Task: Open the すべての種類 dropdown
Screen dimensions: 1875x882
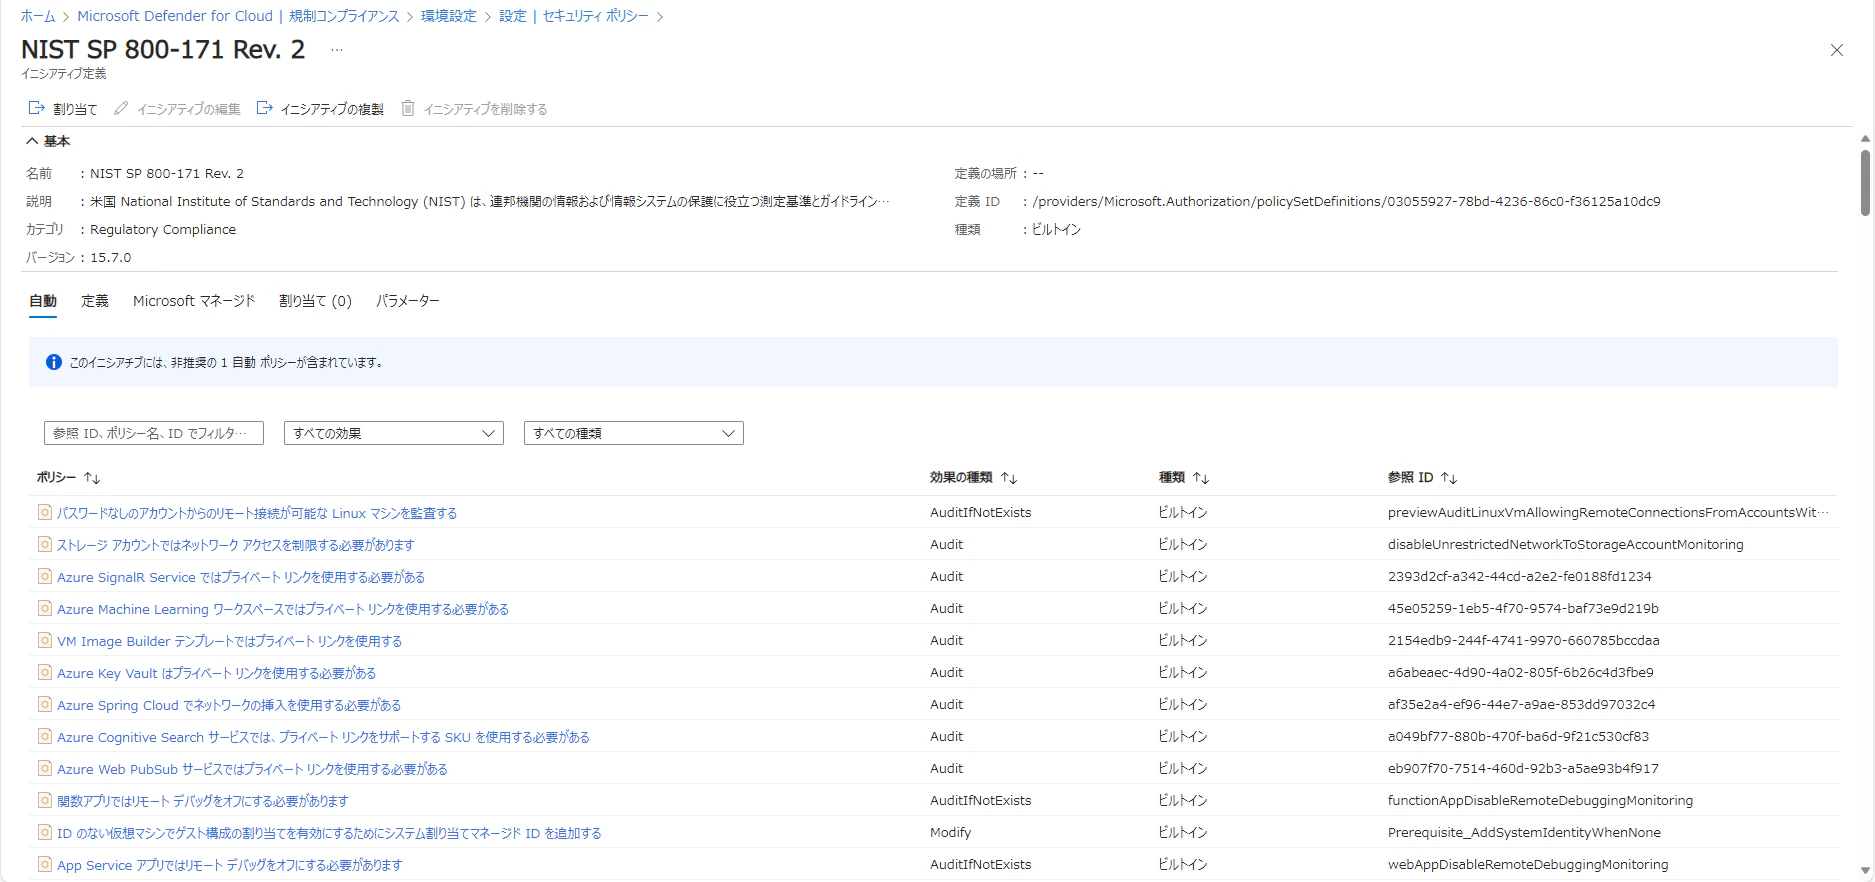Action: point(634,433)
